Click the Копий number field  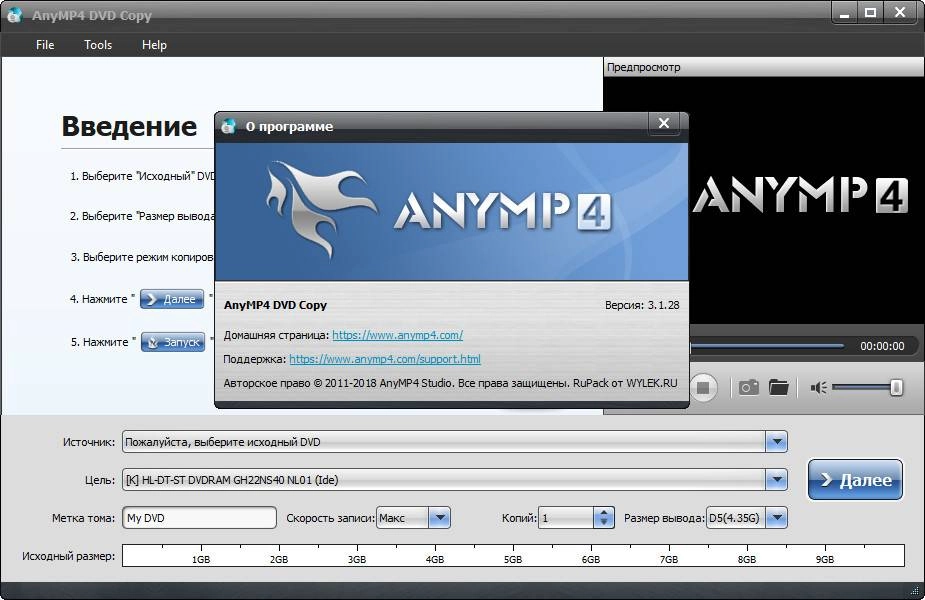[x=566, y=518]
